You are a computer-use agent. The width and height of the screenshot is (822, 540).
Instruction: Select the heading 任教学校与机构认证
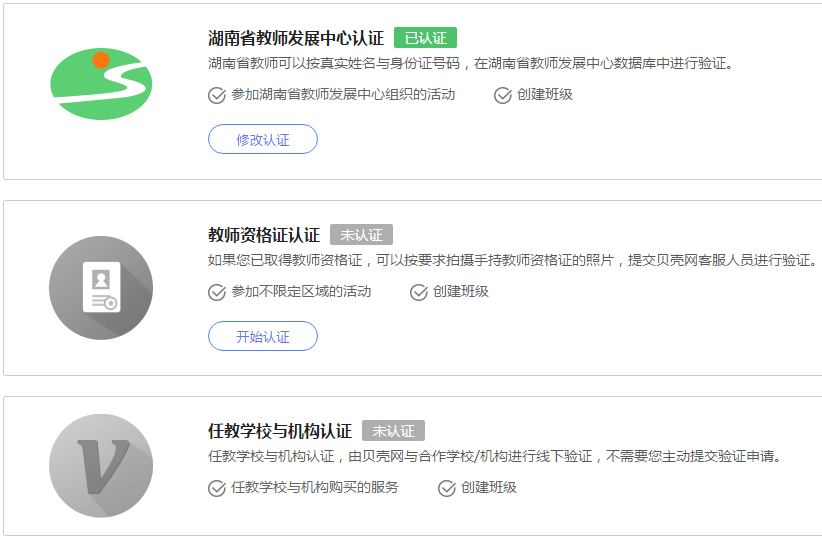(x=280, y=431)
